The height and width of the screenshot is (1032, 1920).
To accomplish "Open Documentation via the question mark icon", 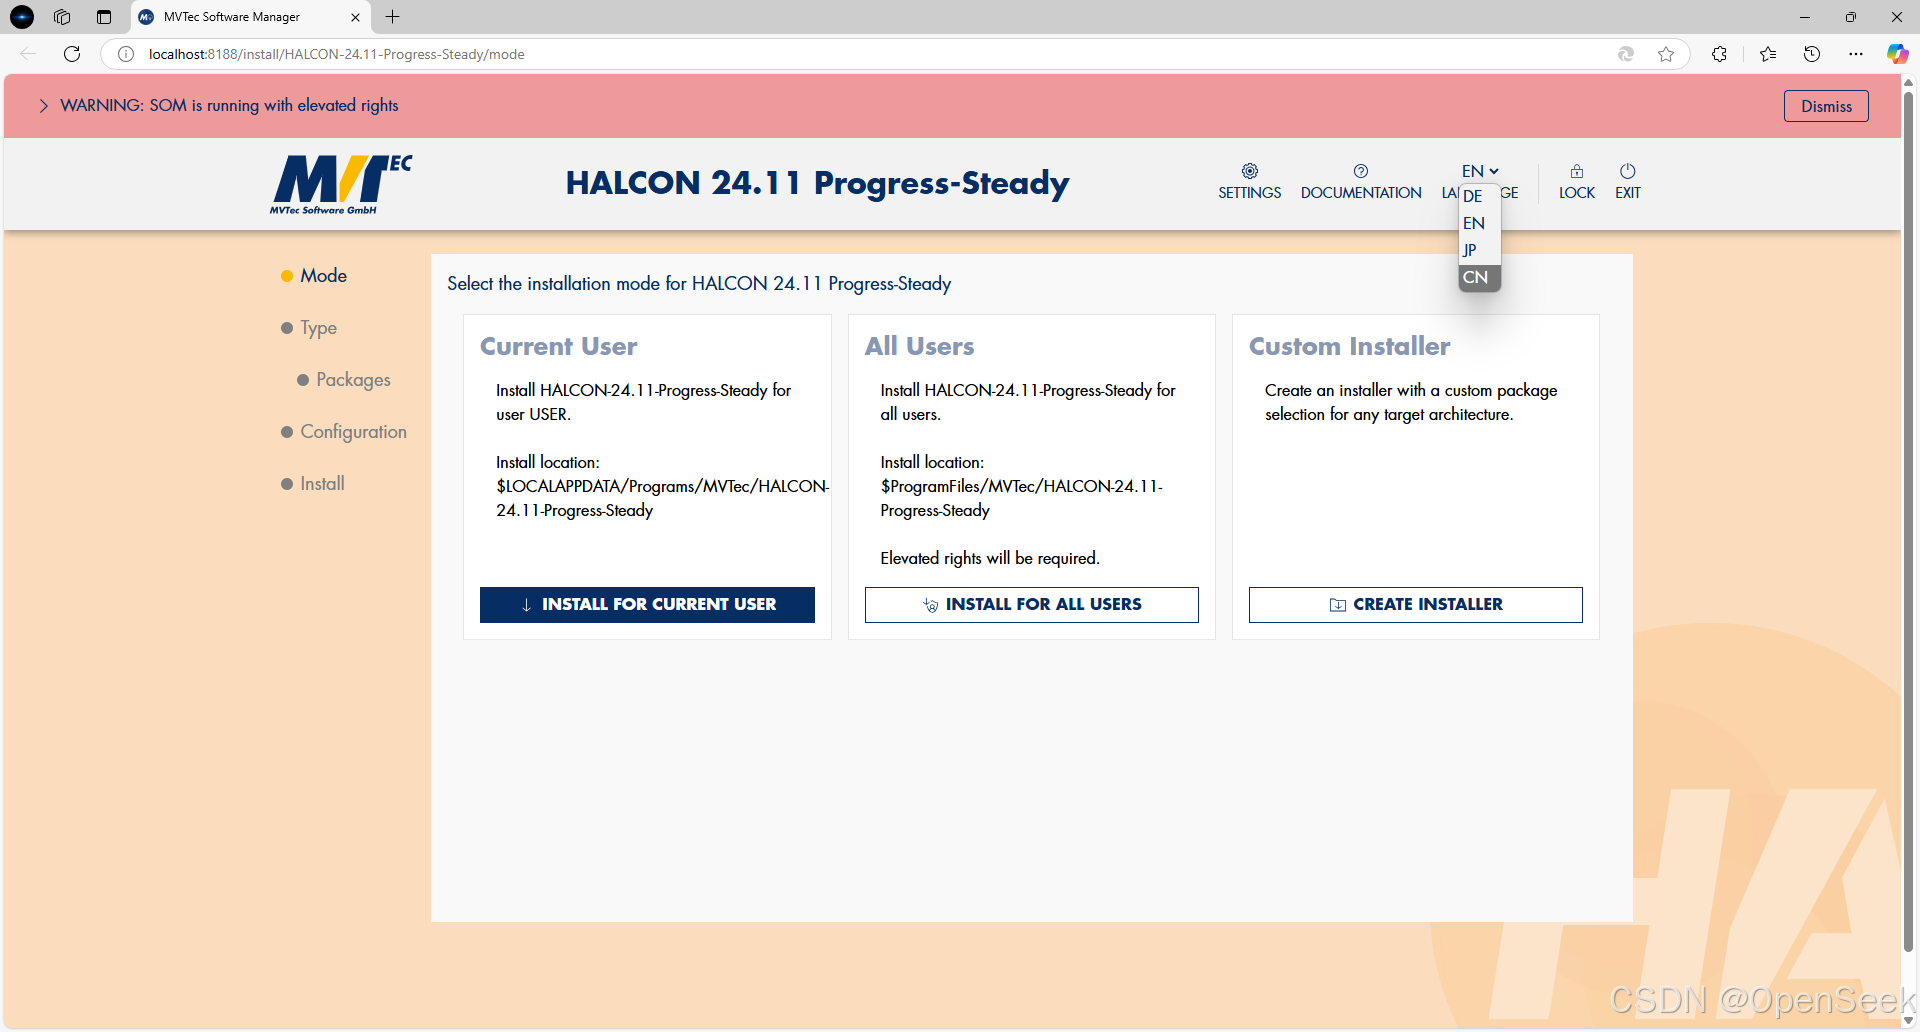I will tap(1360, 180).
